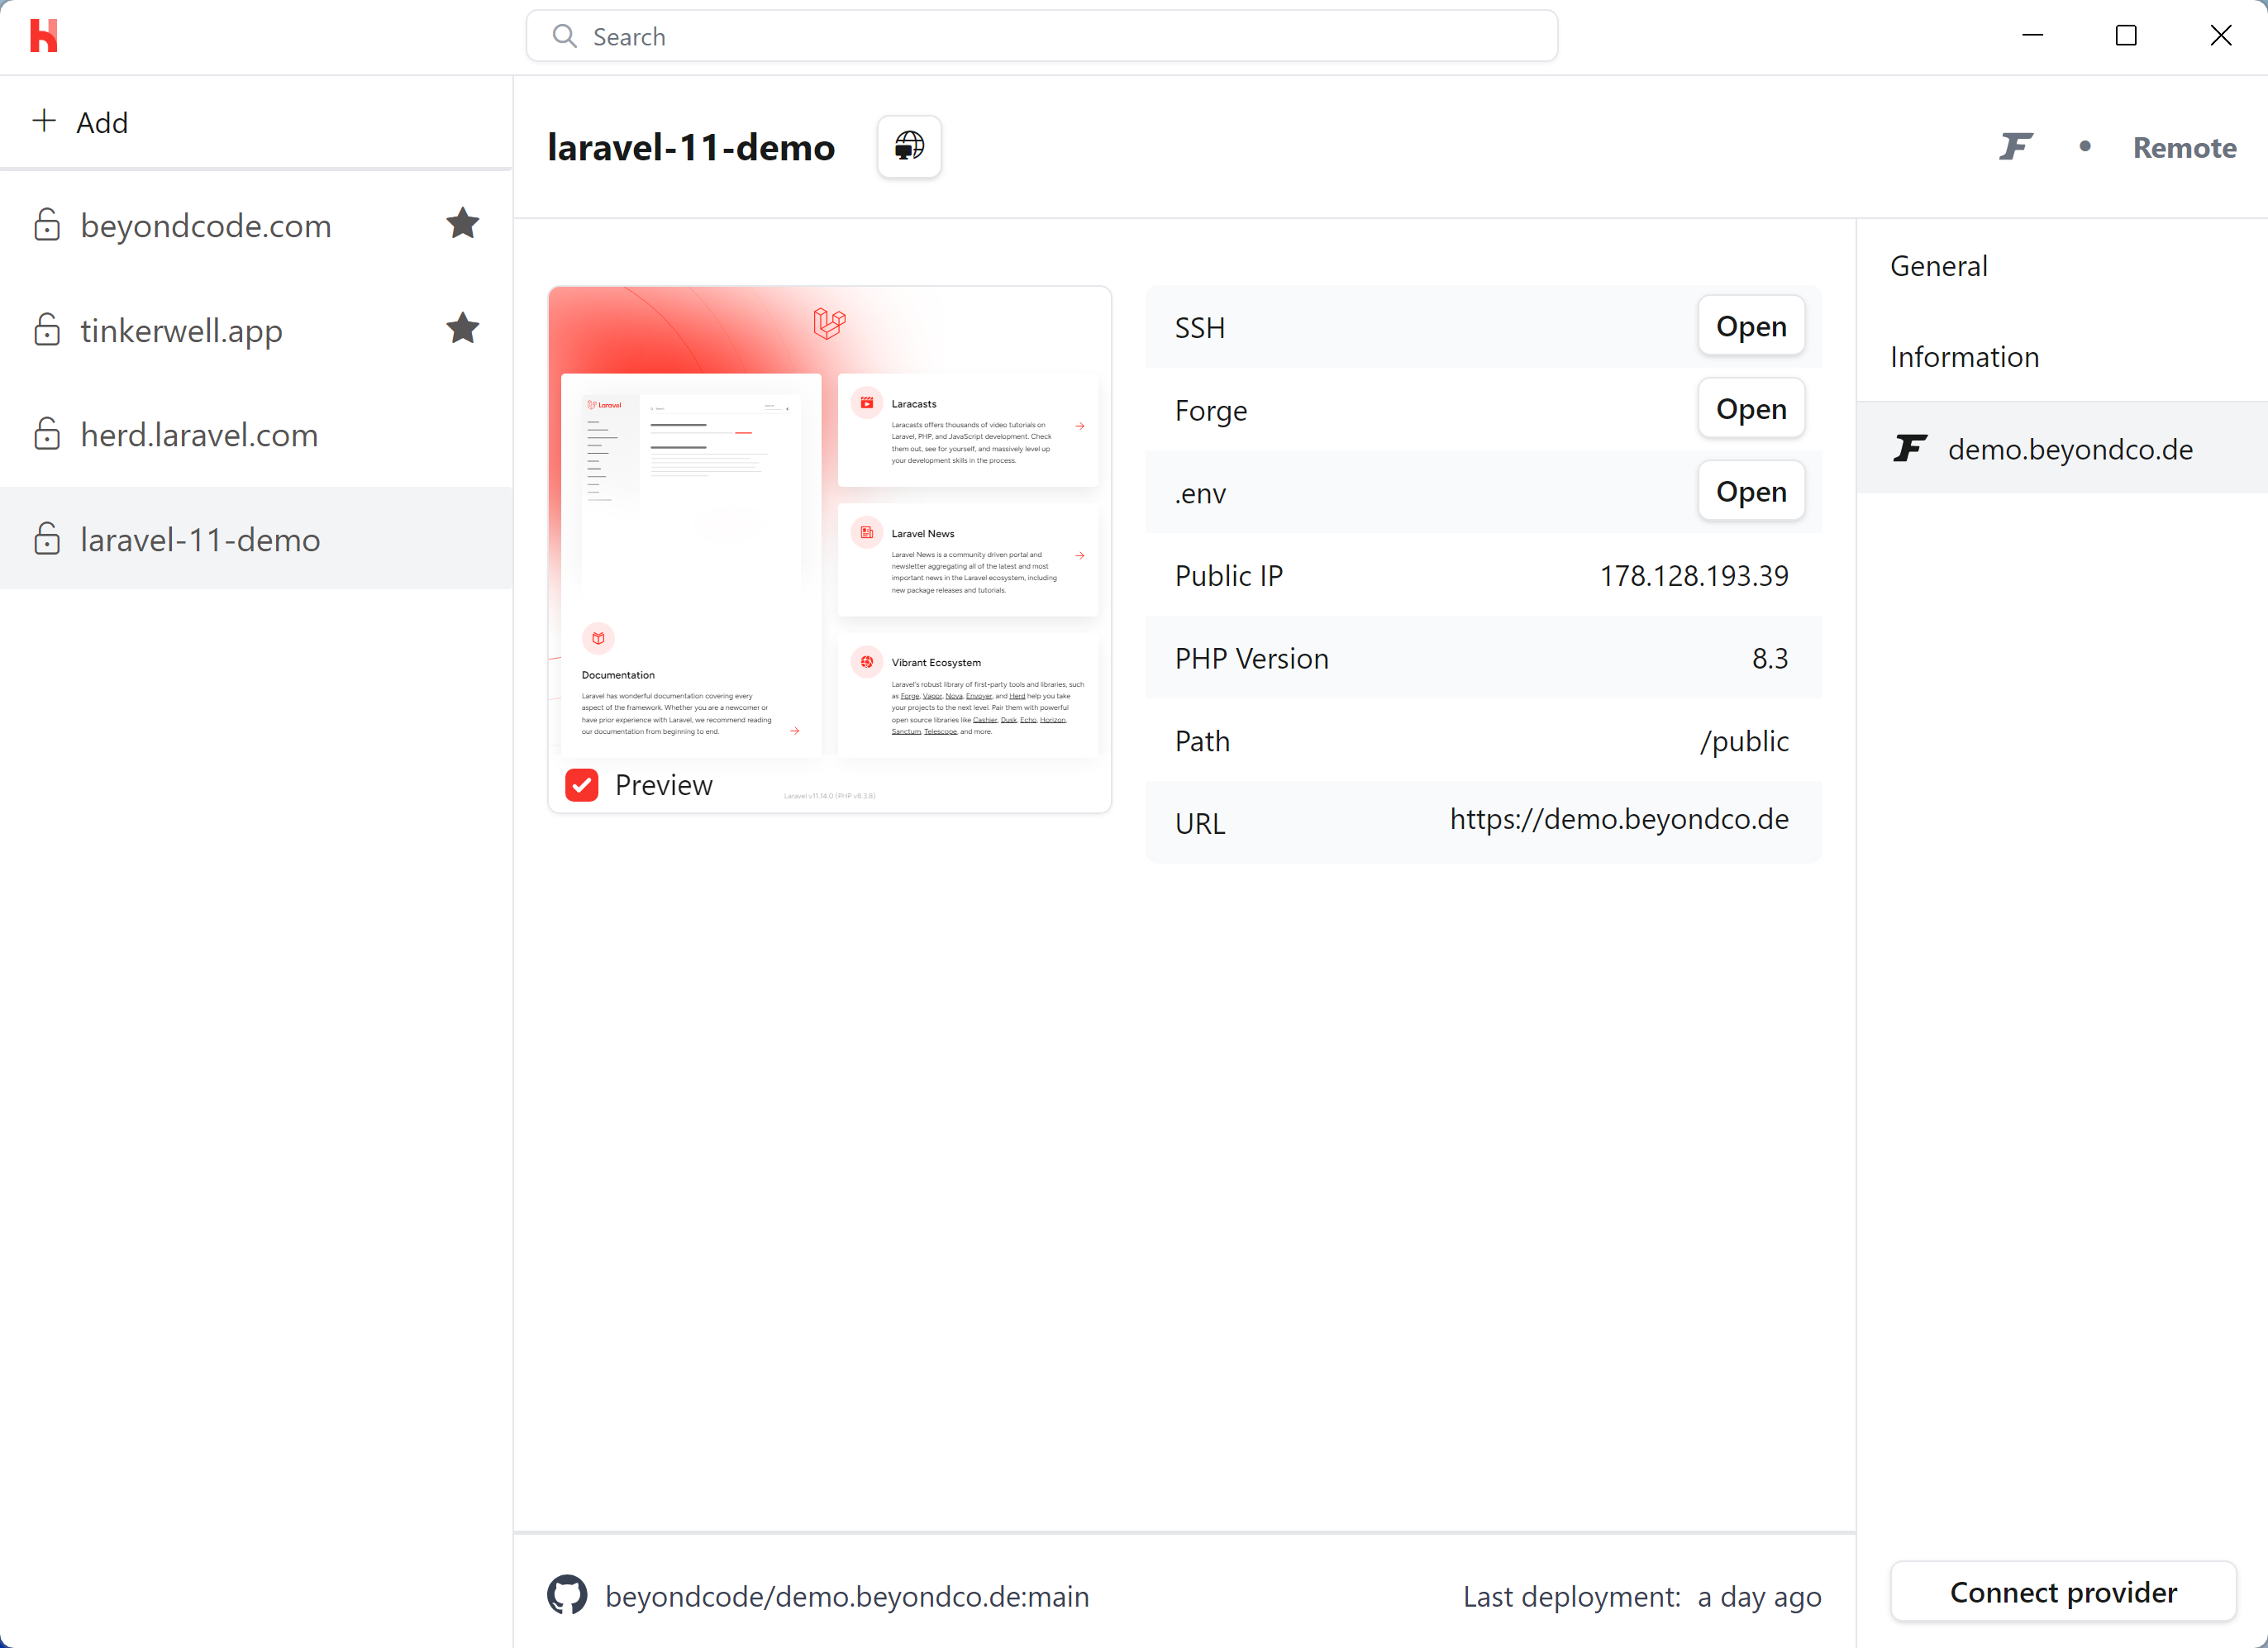Click the search magnifier icon

click(x=565, y=35)
